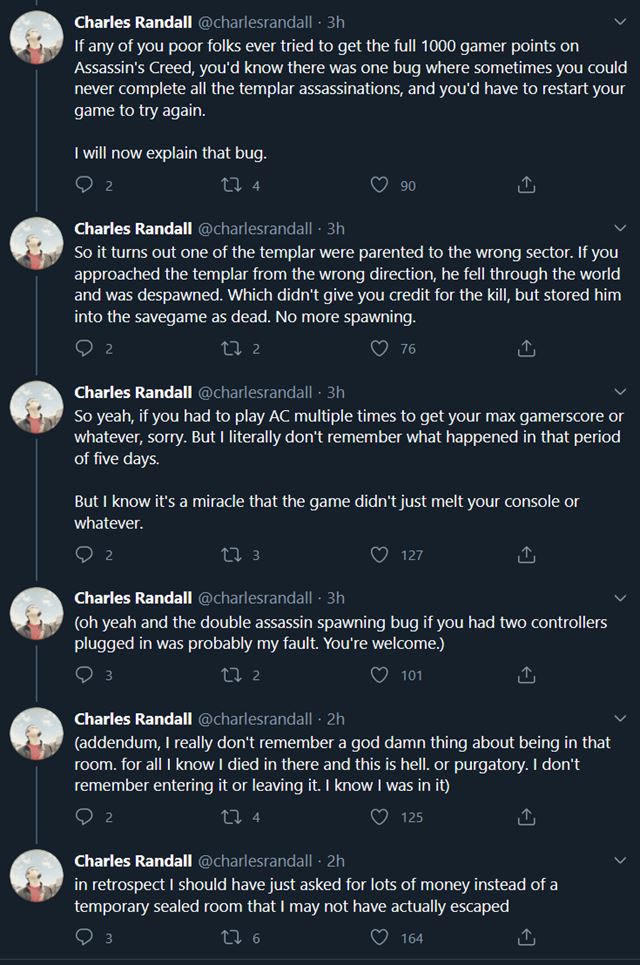Expand the caret menu on the wrong sector tweet

pos(620,228)
